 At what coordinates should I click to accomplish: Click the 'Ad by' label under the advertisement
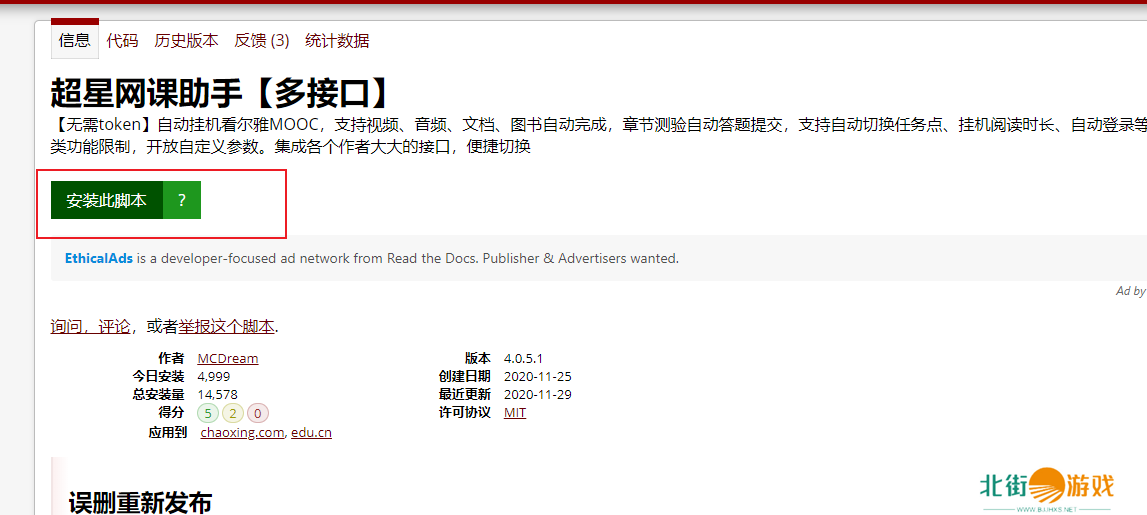1130,291
